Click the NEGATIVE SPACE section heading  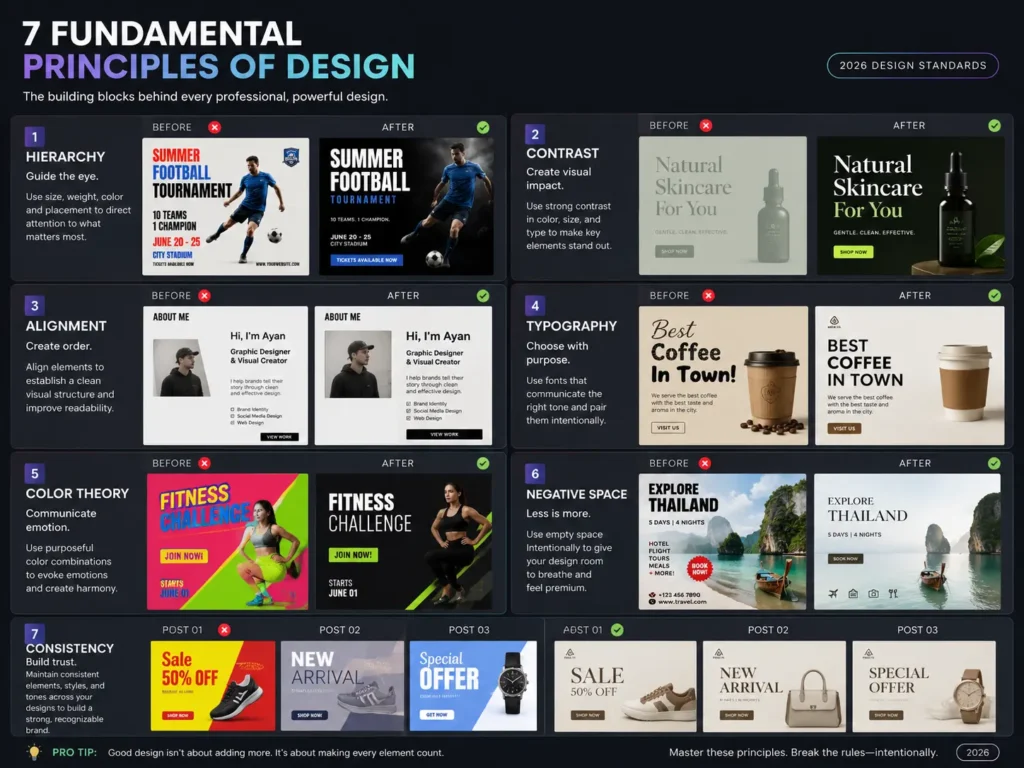tap(577, 494)
